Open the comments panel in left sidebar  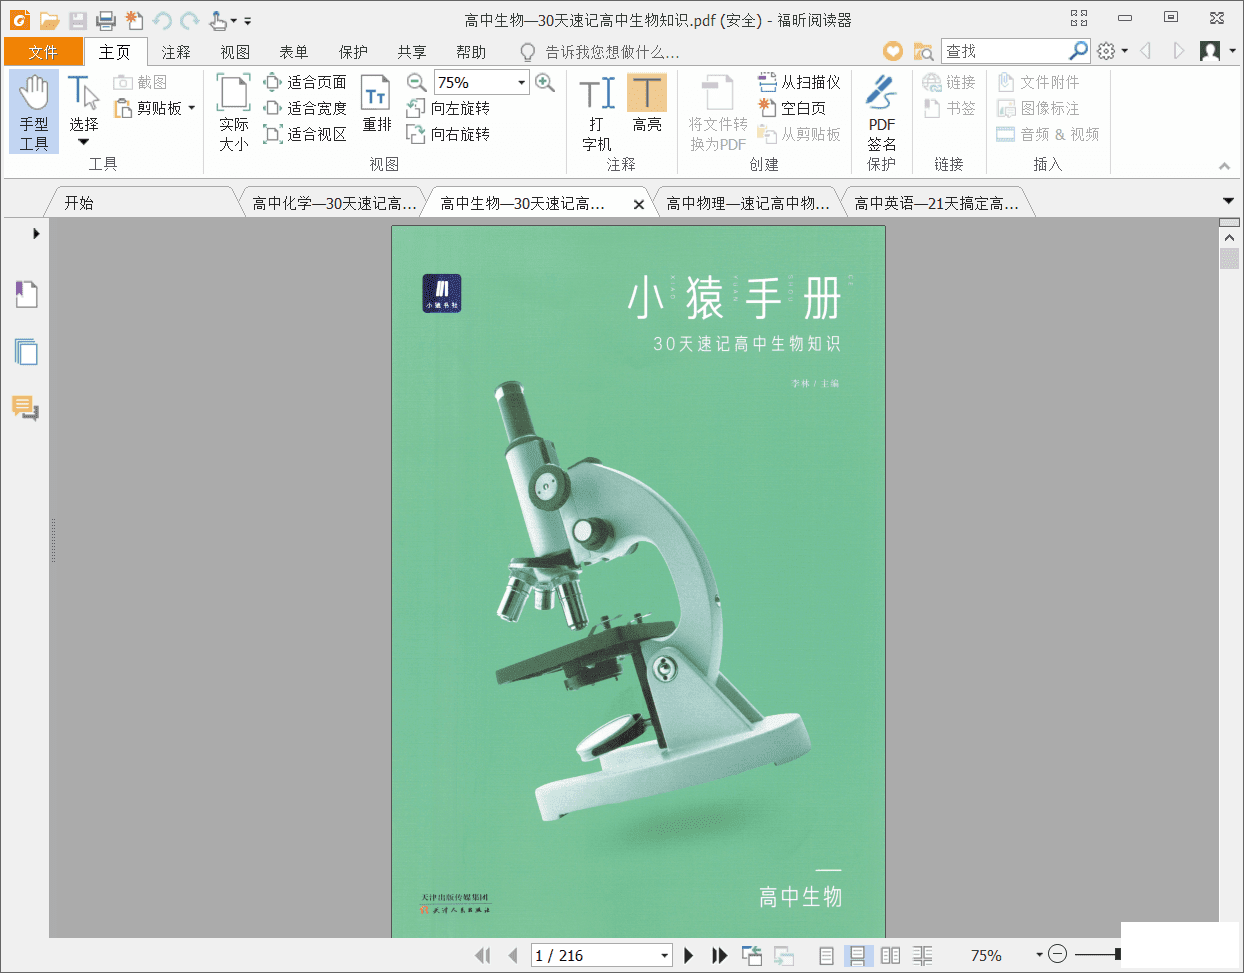[26, 408]
